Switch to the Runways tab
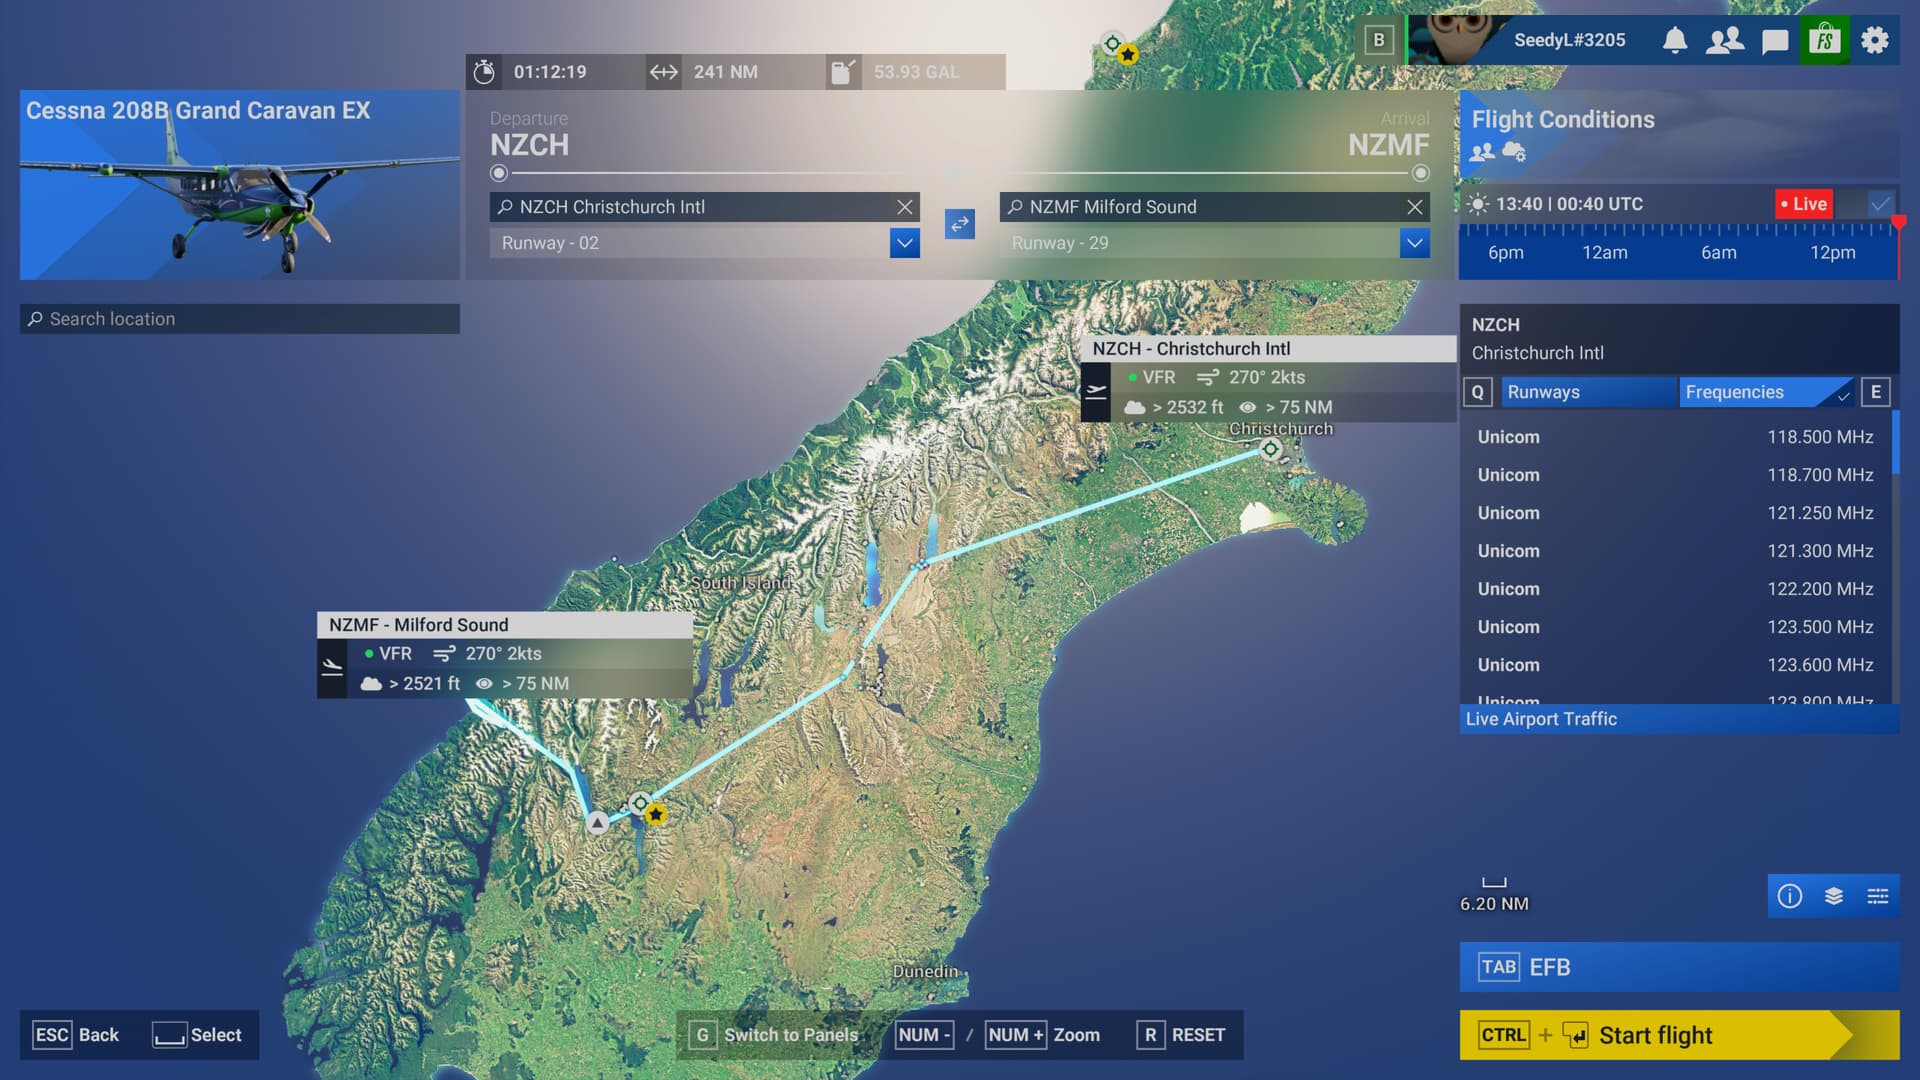This screenshot has height=1080, width=1920. 1588,392
